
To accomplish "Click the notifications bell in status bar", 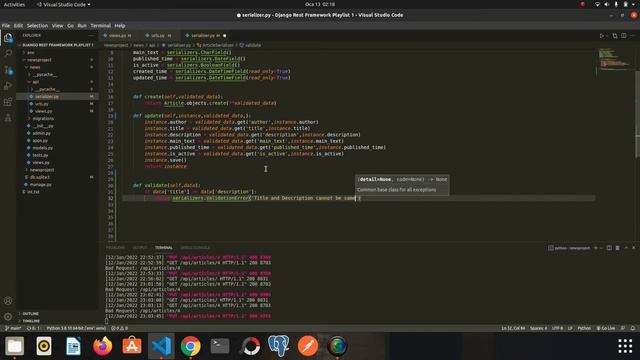I will point(633,328).
